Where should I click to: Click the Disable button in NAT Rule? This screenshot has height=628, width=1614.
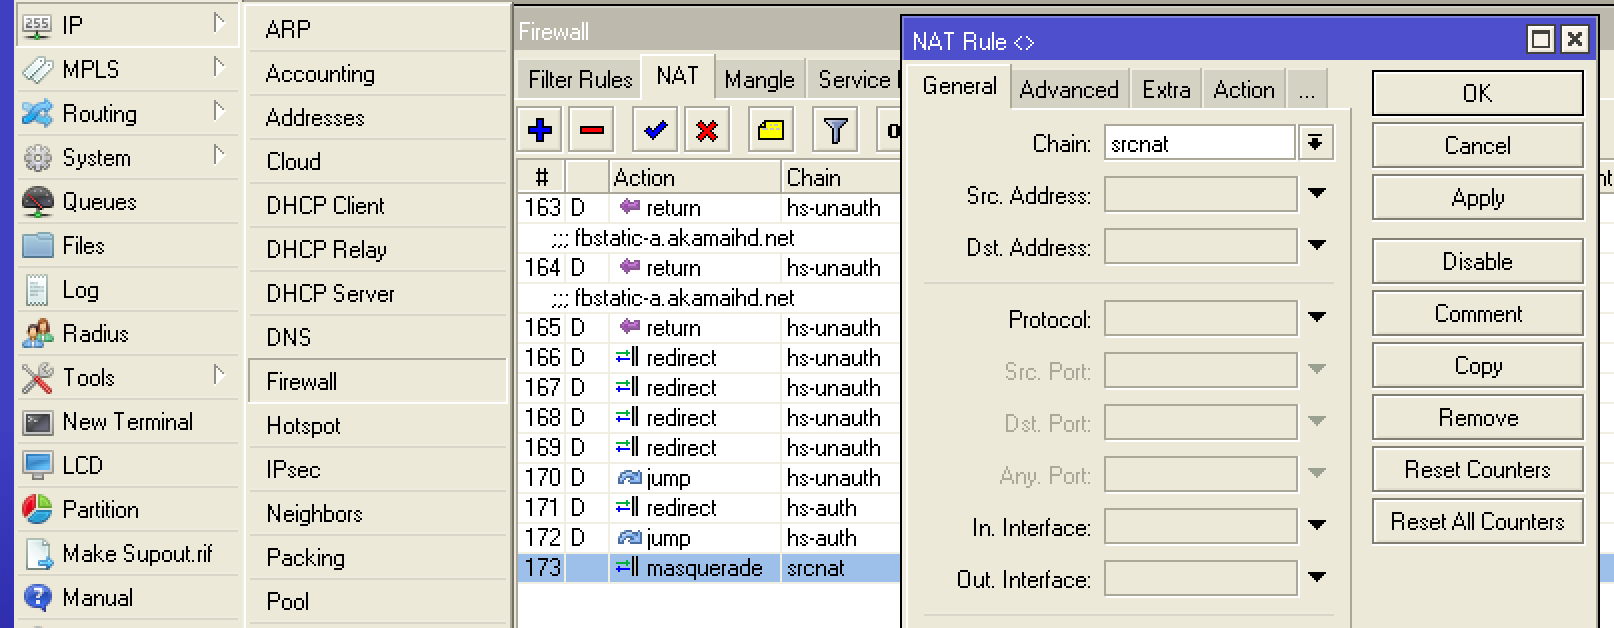pyautogui.click(x=1477, y=262)
